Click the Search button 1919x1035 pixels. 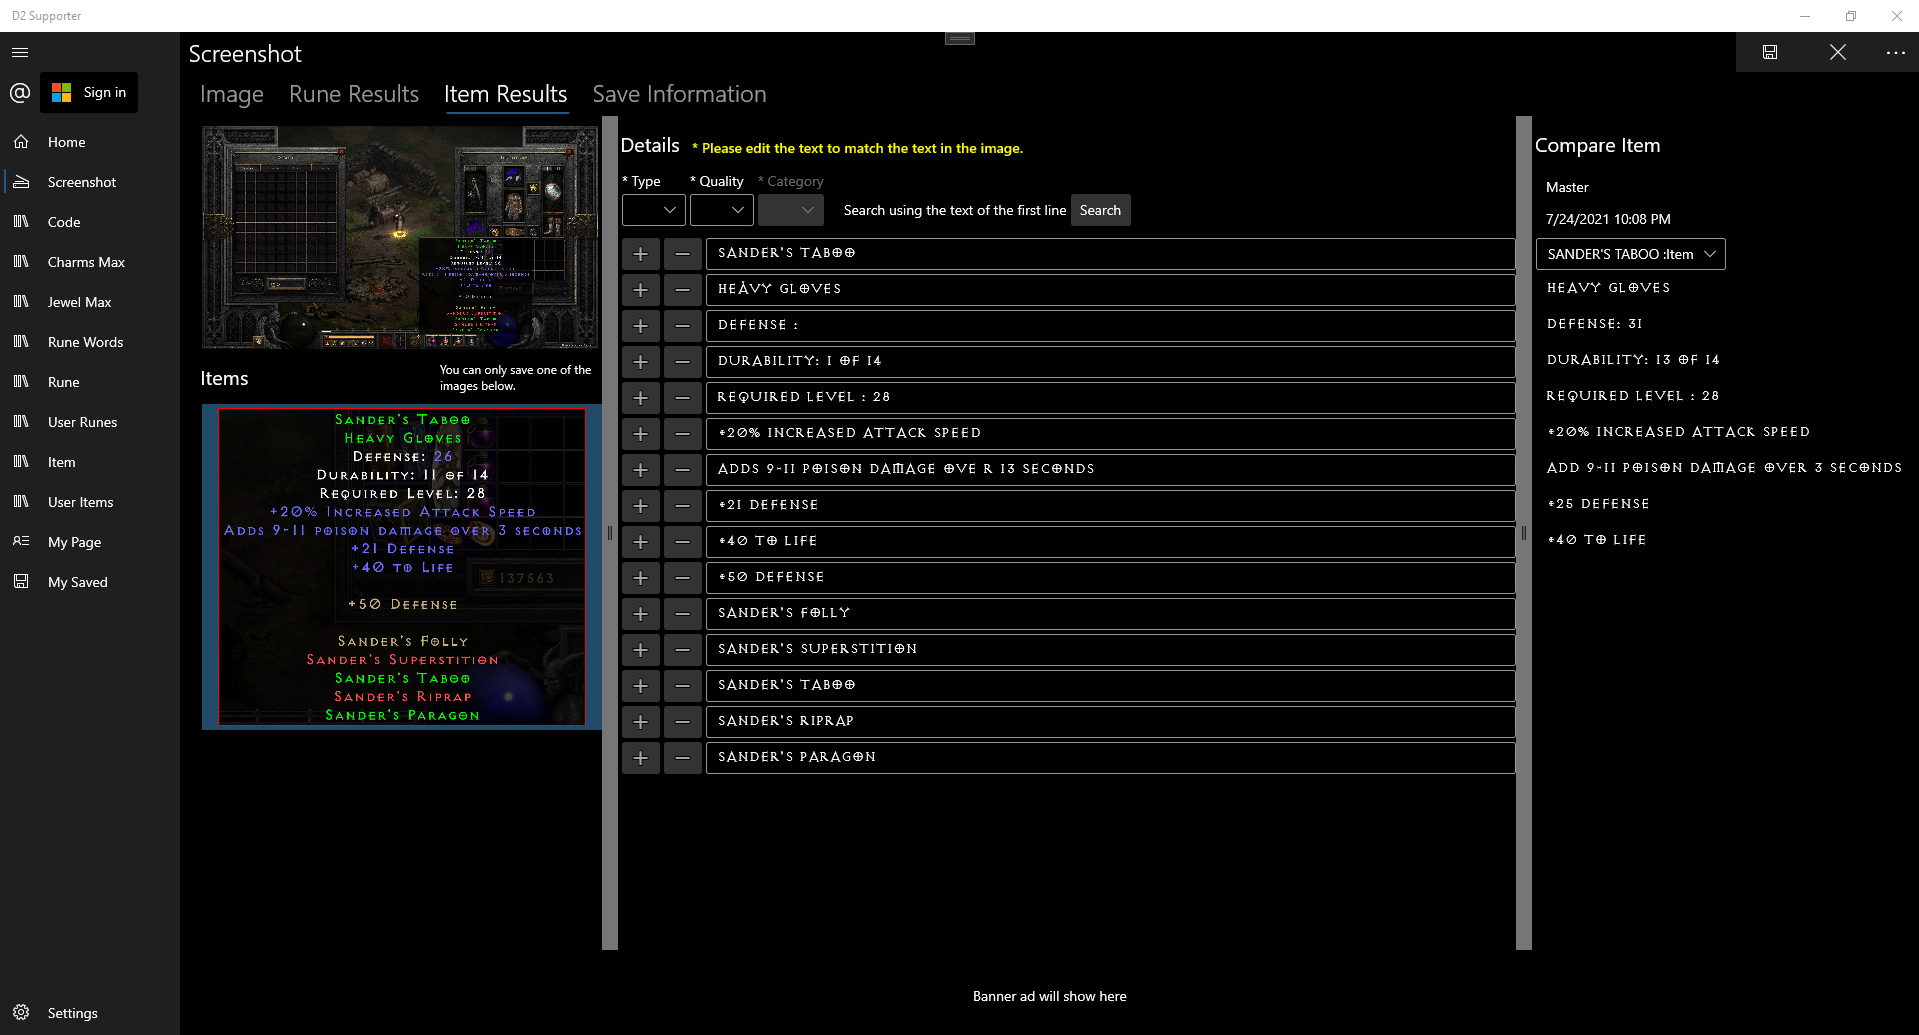pos(1100,210)
